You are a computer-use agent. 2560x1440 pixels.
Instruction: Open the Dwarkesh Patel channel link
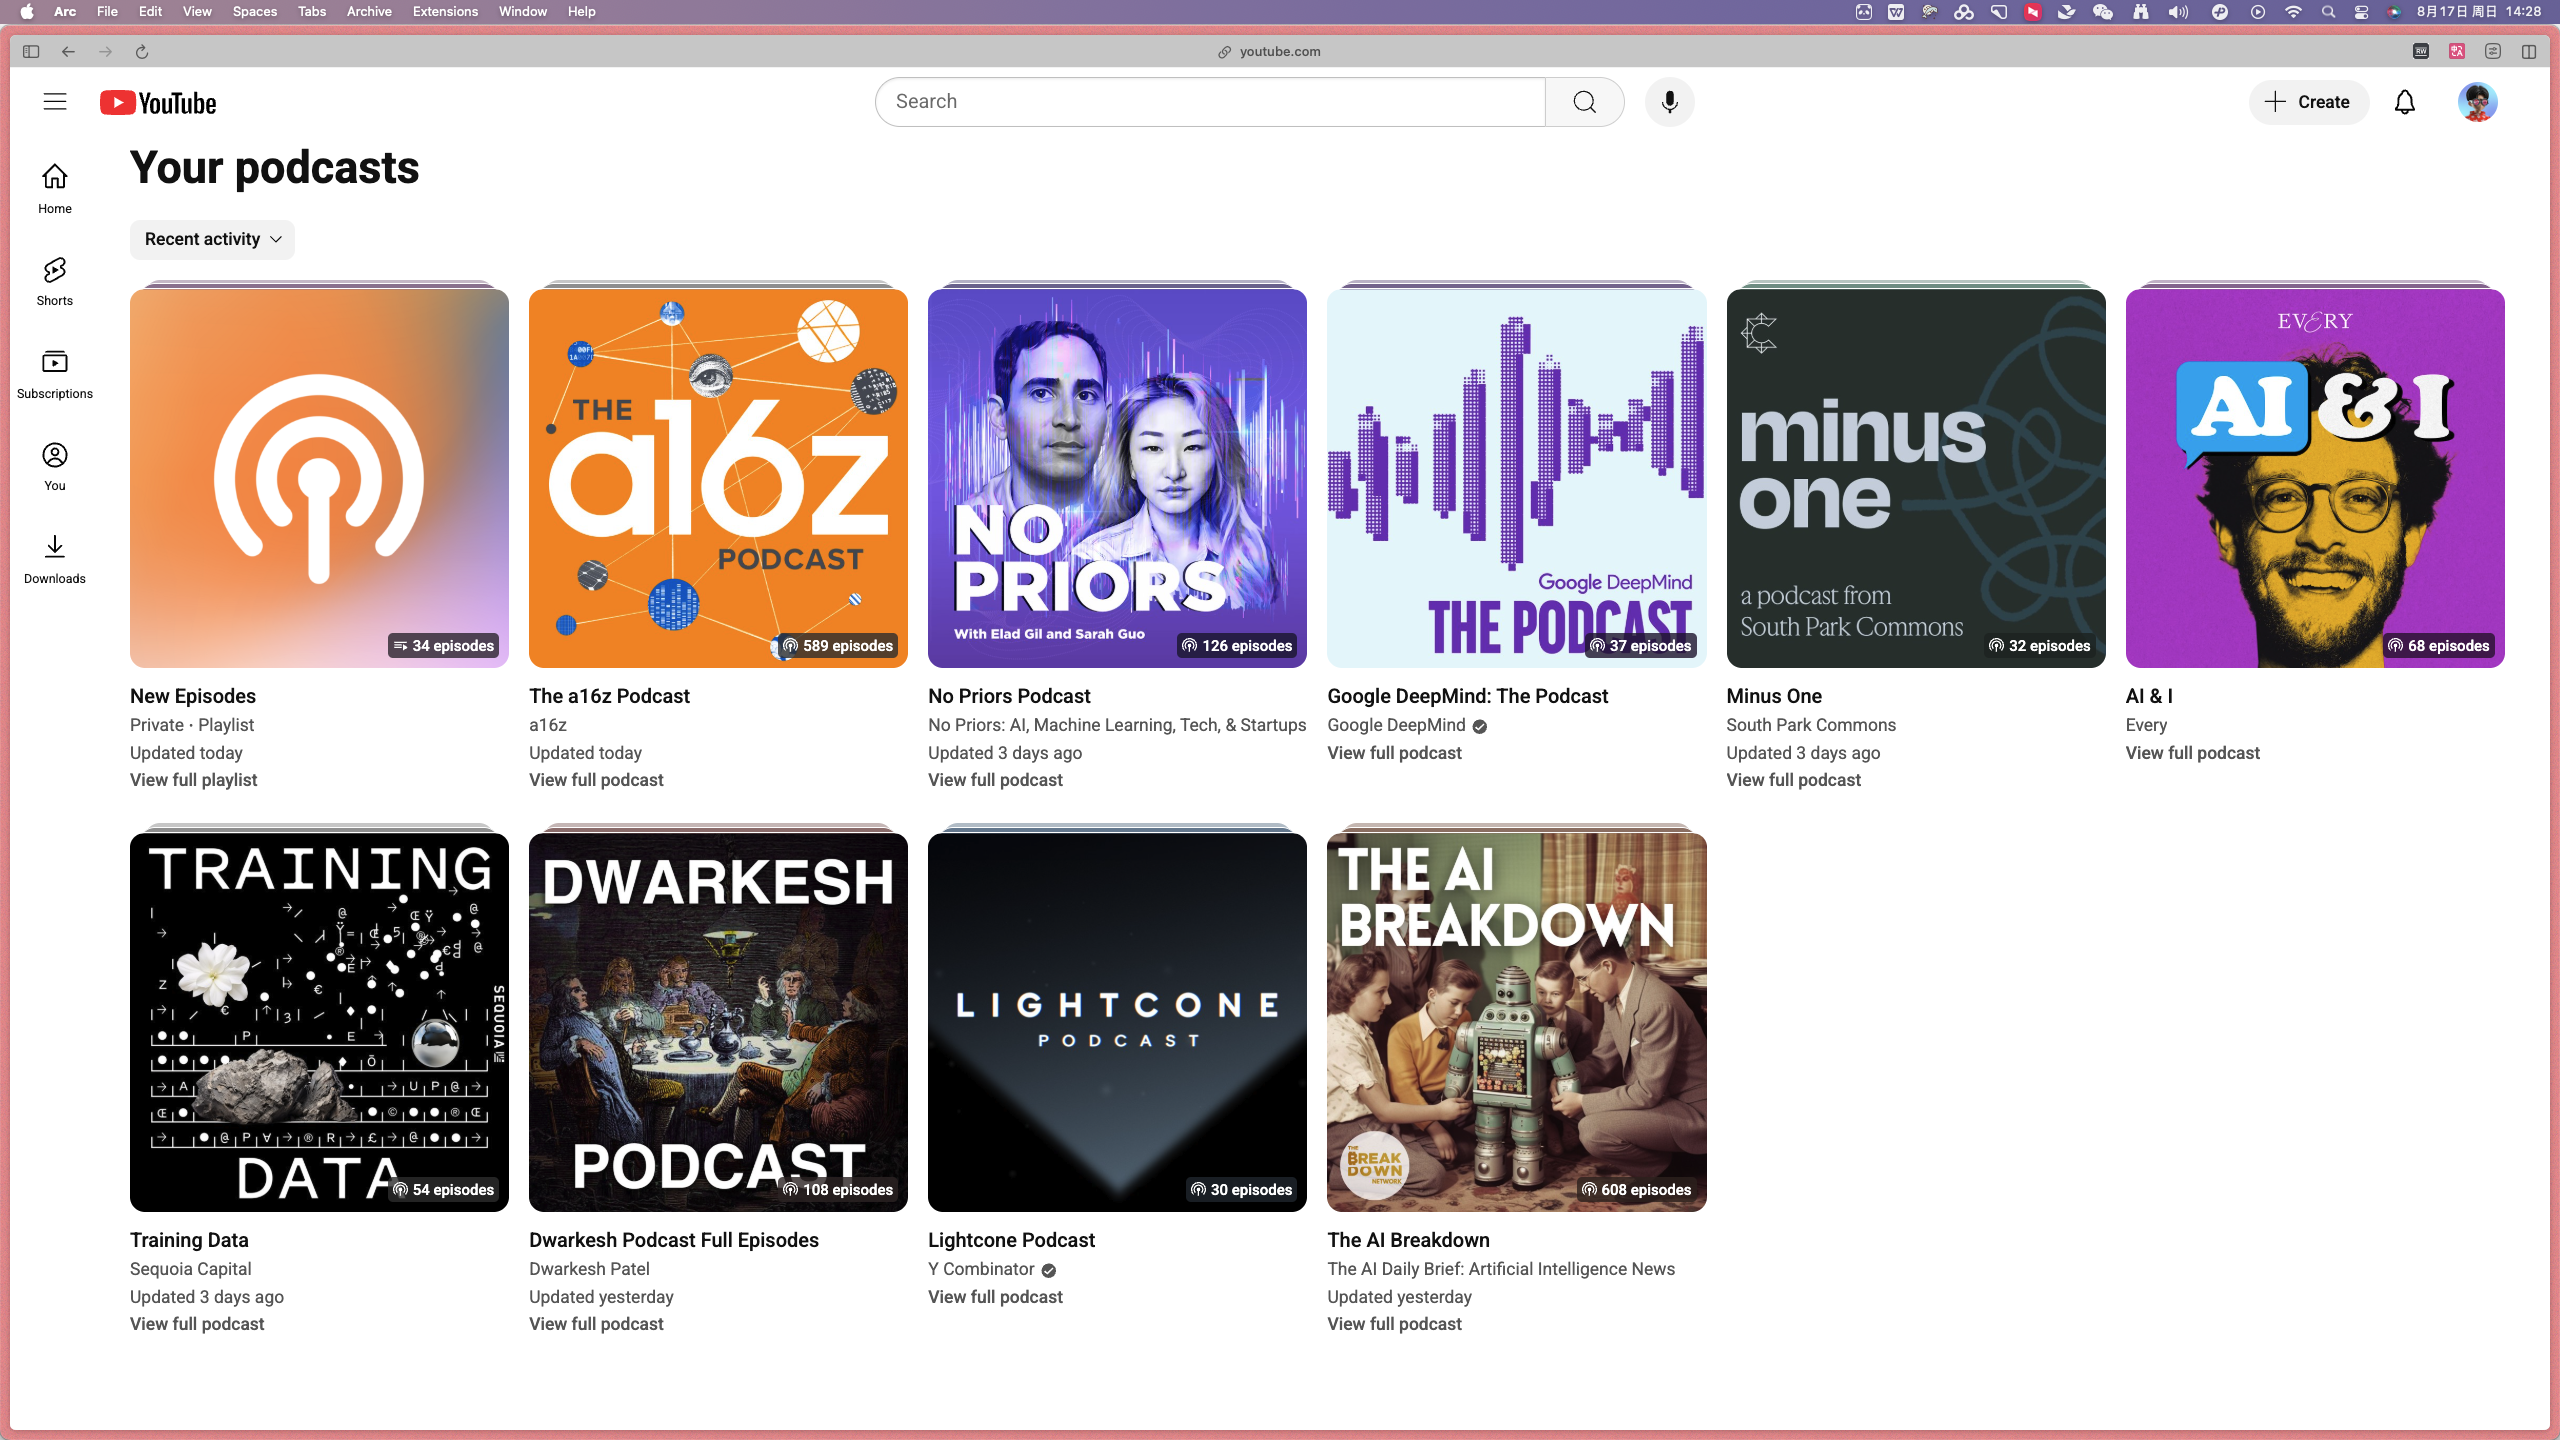tap(589, 1269)
